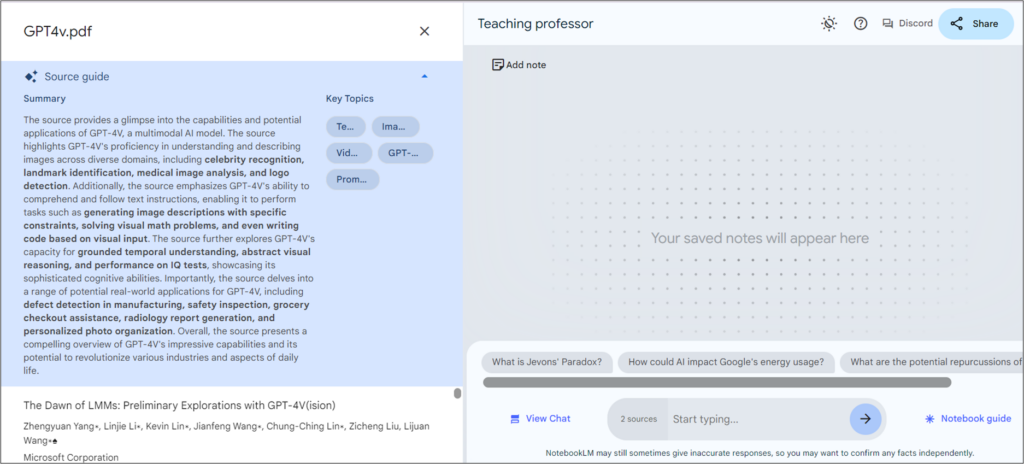
Task: Focus the "Start typing..." input field
Action: click(758, 419)
